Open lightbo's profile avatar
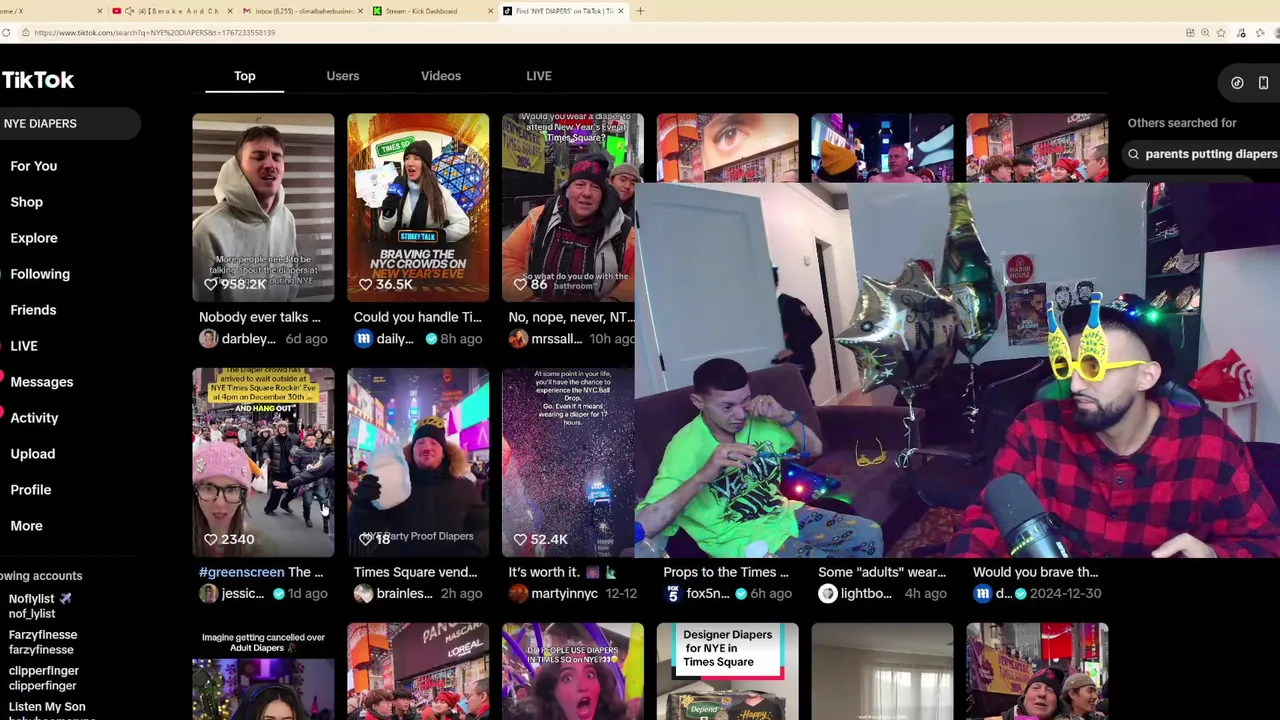The height and width of the screenshot is (720, 1280). tap(827, 594)
